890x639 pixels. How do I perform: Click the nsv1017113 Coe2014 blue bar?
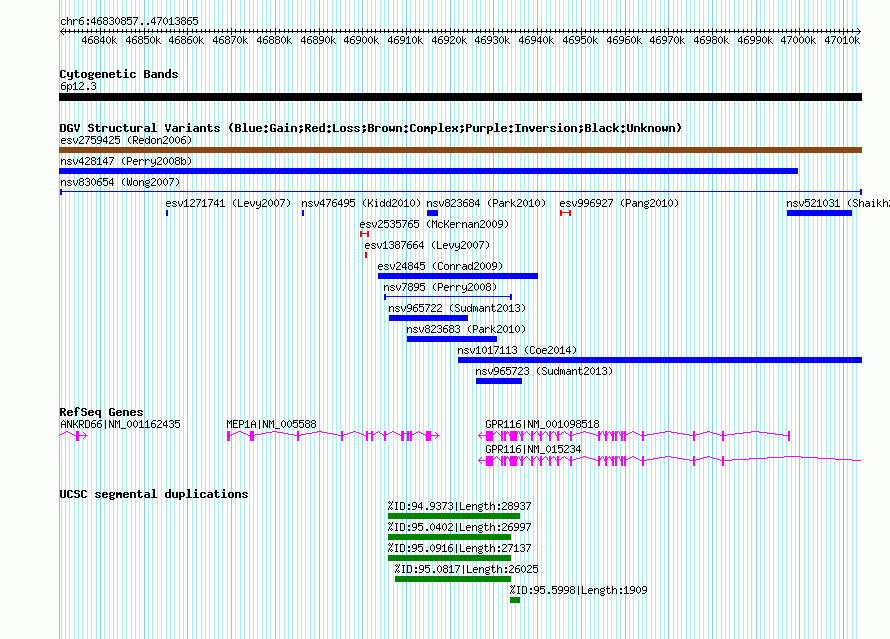[660, 360]
